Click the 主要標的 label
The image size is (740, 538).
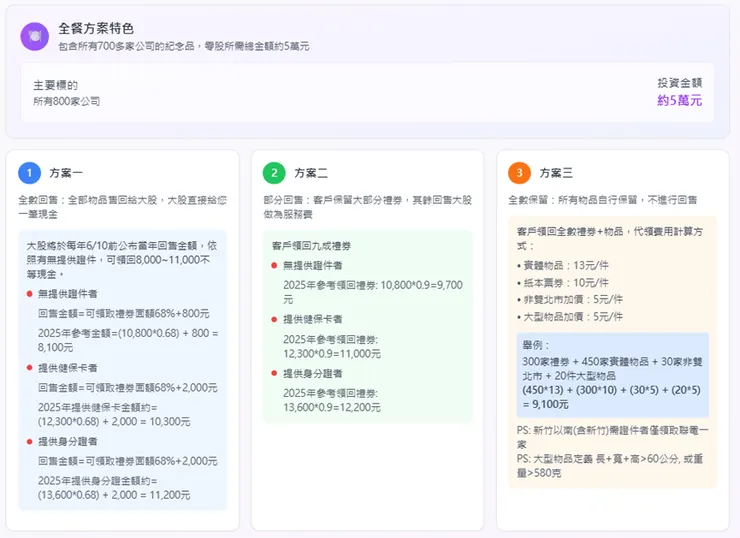[56, 85]
